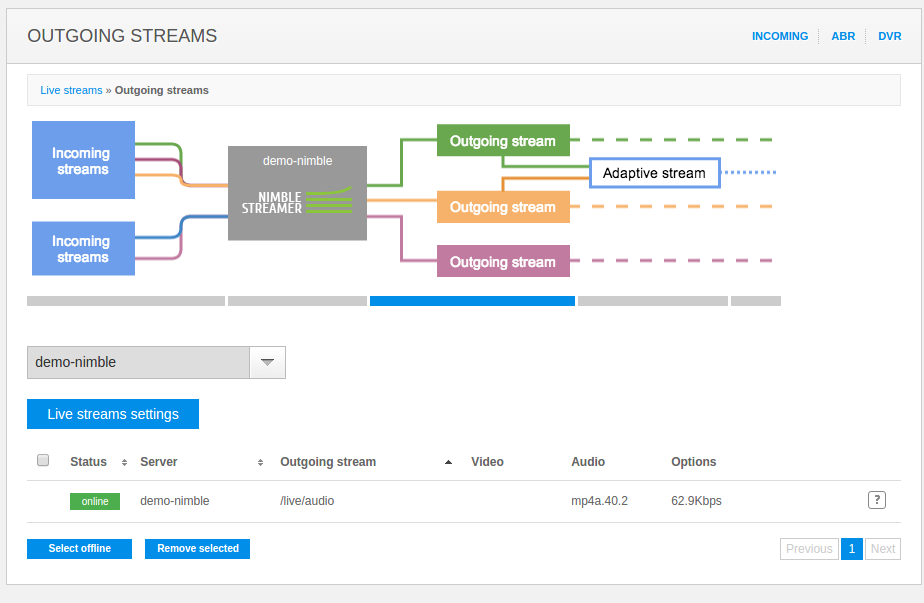
Task: Click the green online status badge
Action: [x=94, y=500]
